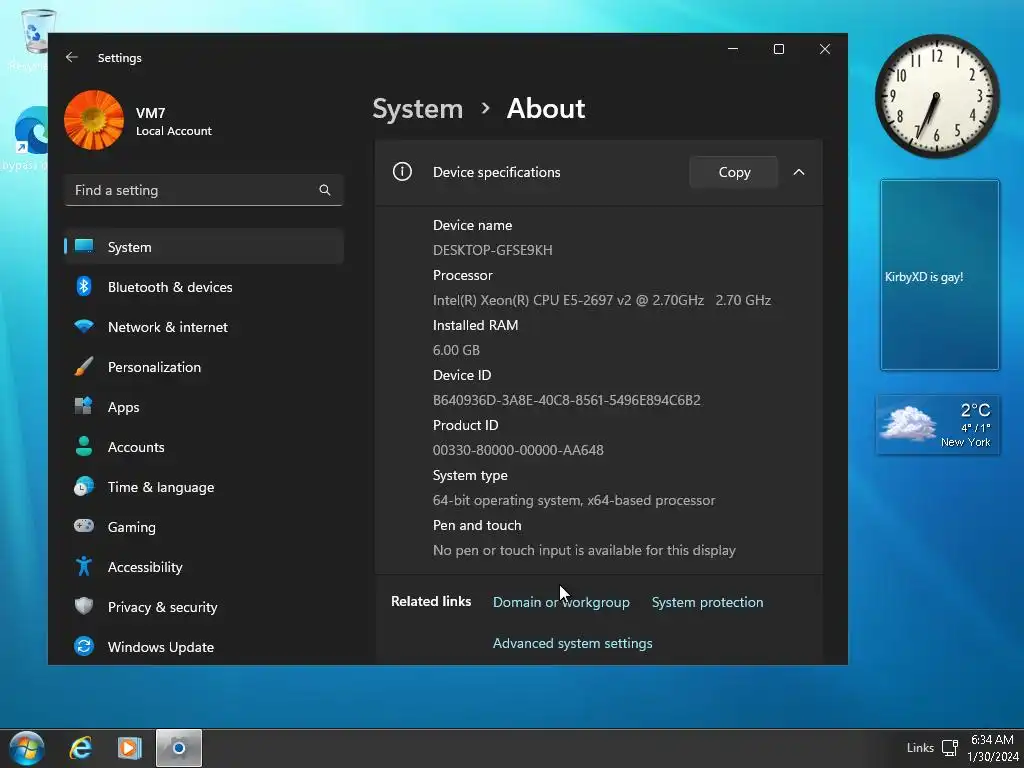Open the Start menu orb
Viewport: 1024px width, 768px height.
(27, 748)
